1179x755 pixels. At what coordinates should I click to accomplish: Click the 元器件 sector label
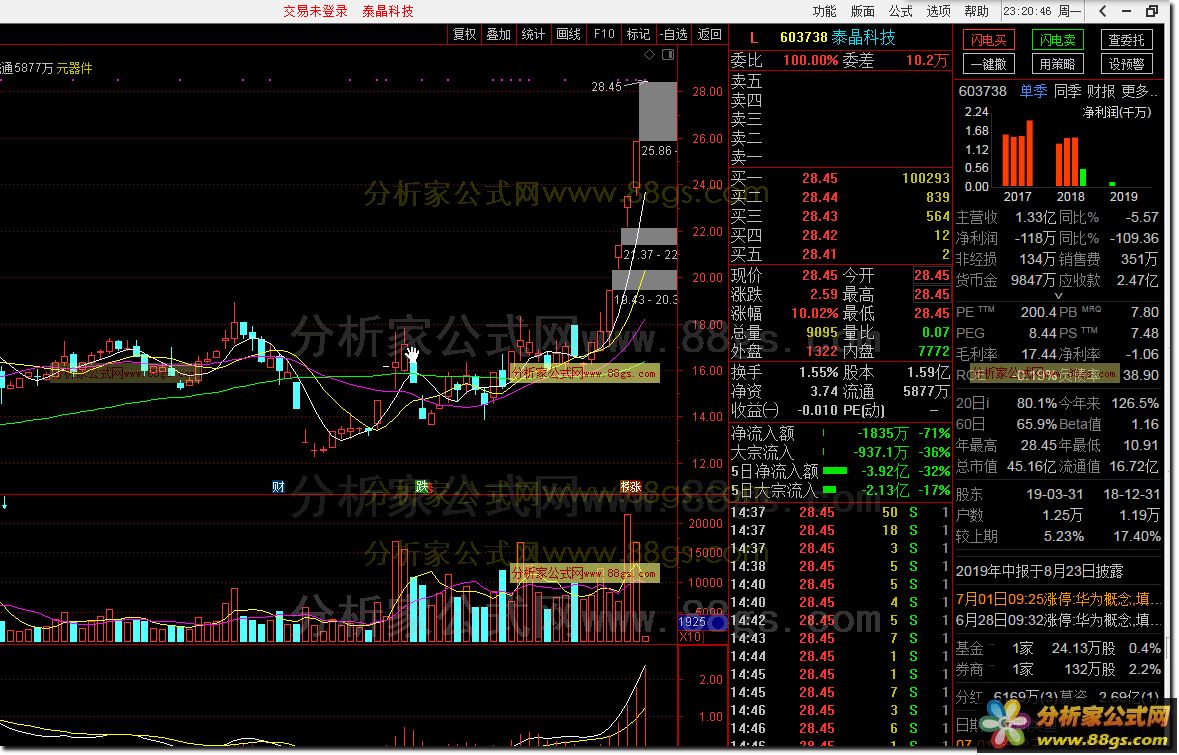74,68
